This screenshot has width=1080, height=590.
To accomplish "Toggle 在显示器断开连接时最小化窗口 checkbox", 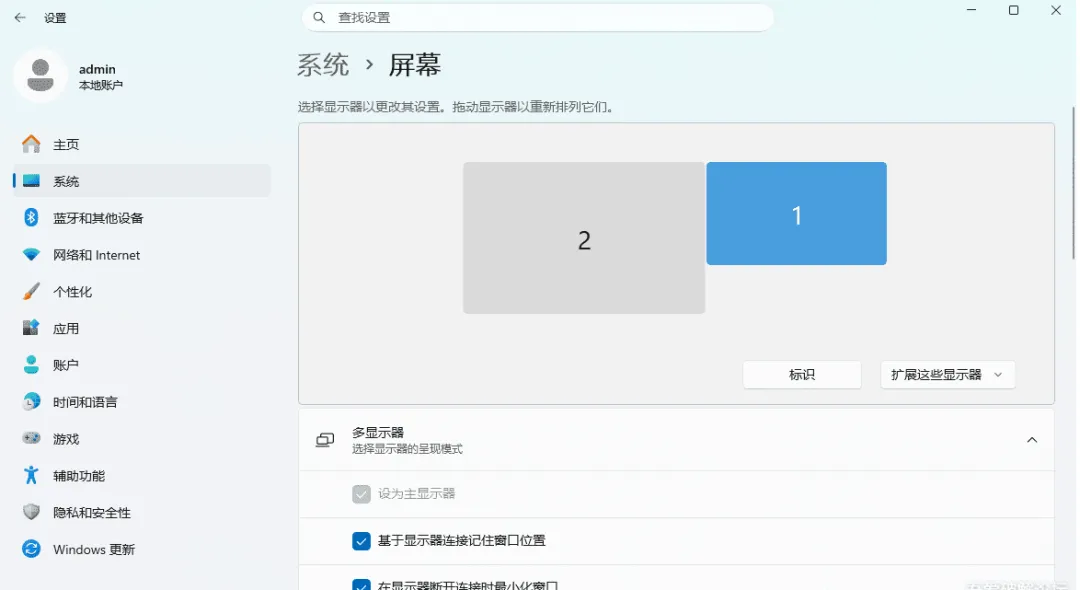I will click(x=361, y=584).
